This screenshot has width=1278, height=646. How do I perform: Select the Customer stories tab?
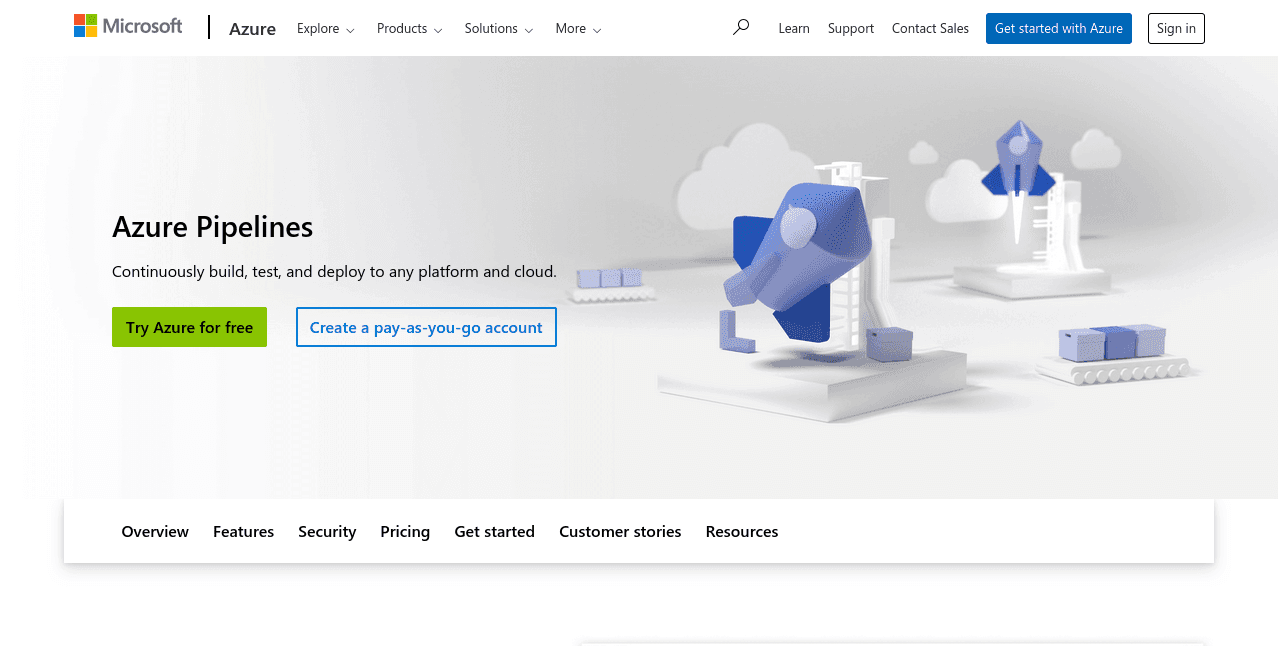620,532
